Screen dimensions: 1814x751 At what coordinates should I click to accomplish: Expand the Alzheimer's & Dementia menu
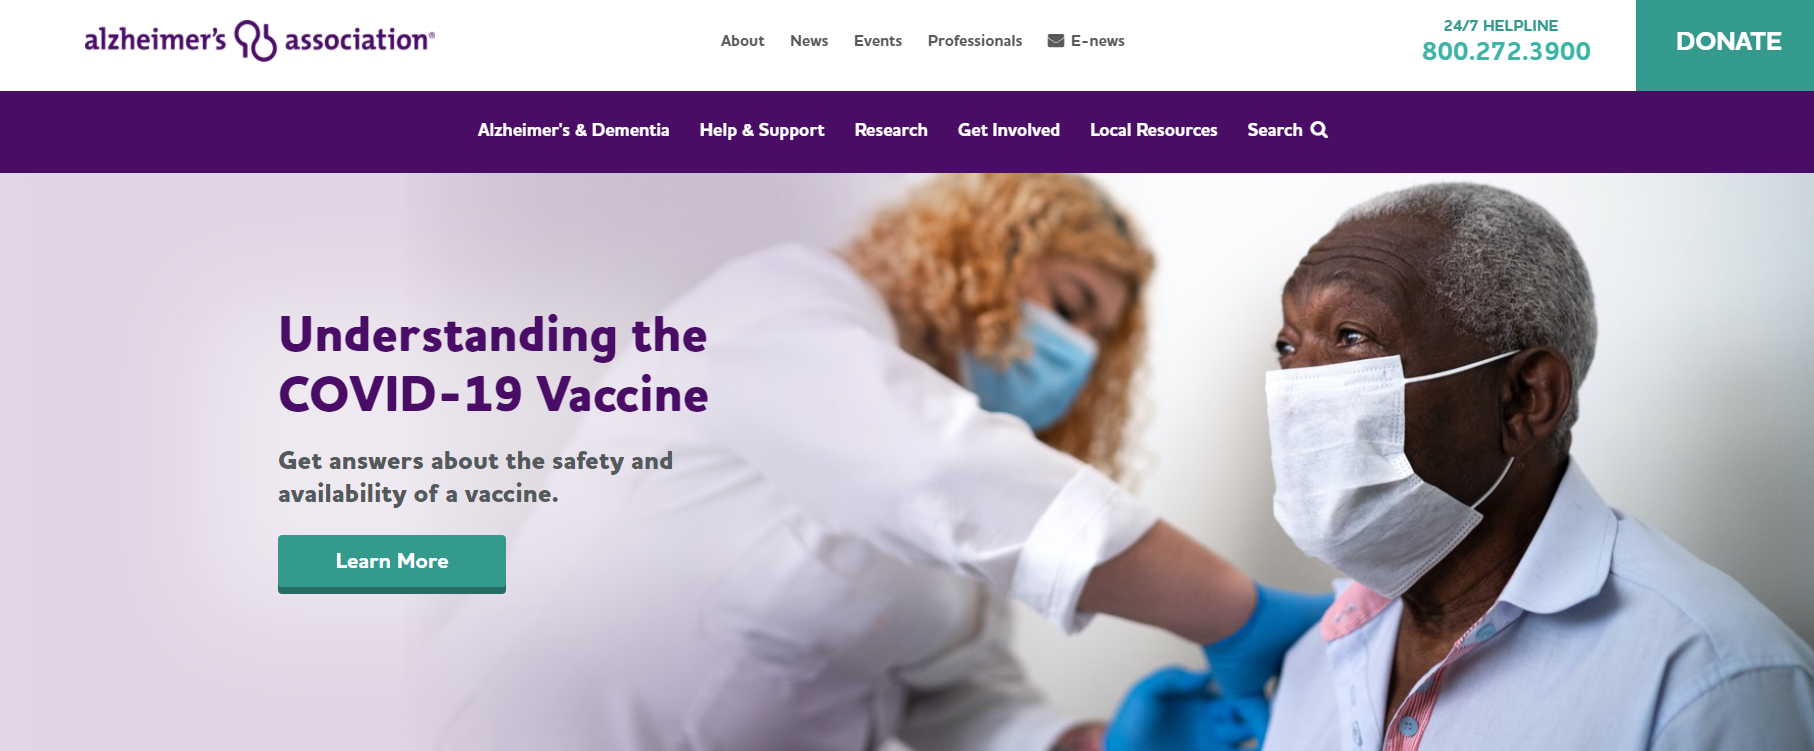[x=573, y=130]
